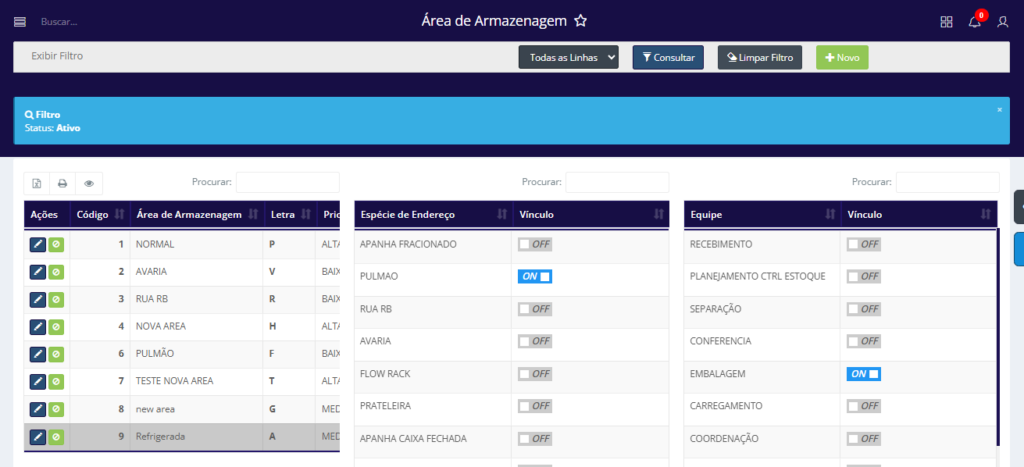The height and width of the screenshot is (467, 1024).
Task: Enable the RECEBIMENTO vínculo toggle
Action: click(x=863, y=245)
